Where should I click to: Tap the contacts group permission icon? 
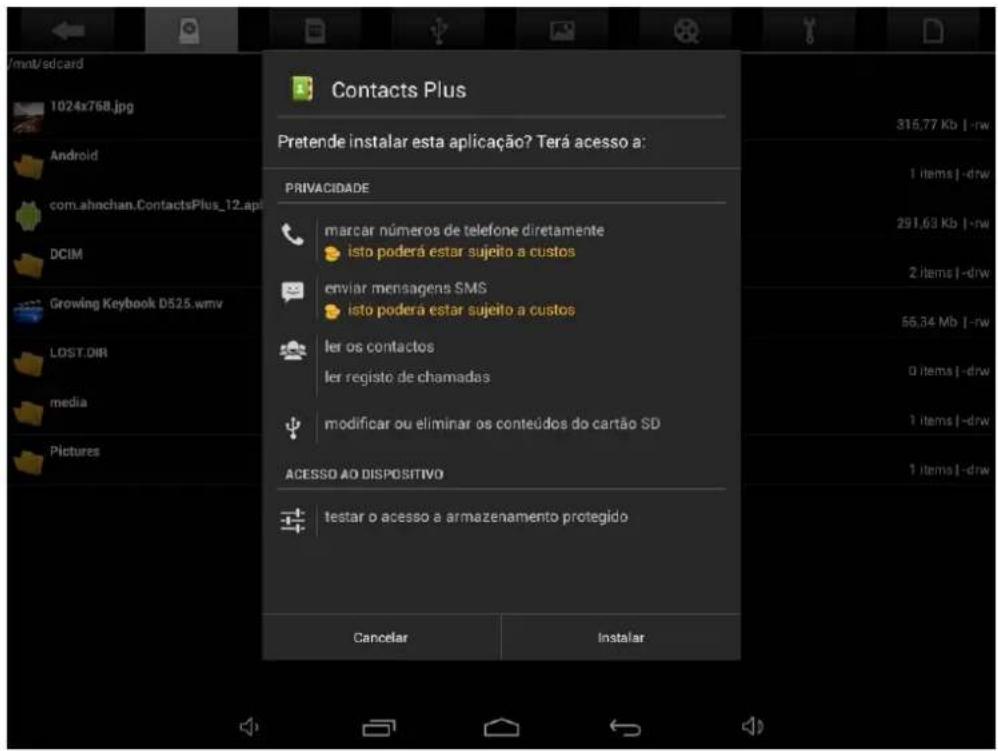coord(293,350)
